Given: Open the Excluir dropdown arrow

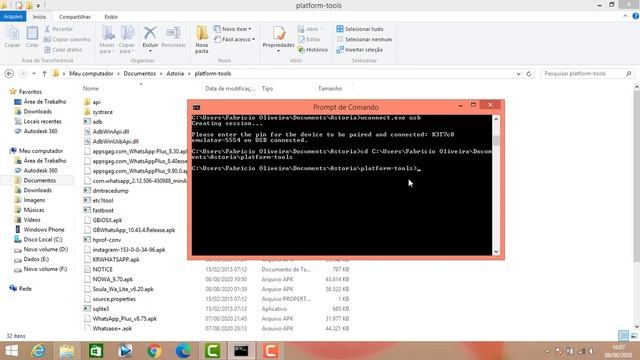Looking at the screenshot, I should click(x=150, y=51).
